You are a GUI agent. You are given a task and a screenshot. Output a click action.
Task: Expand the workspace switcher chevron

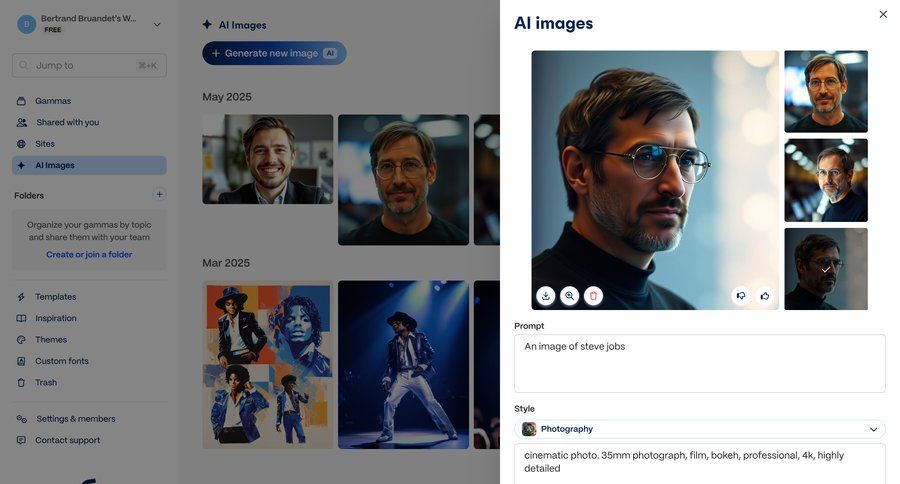click(157, 24)
